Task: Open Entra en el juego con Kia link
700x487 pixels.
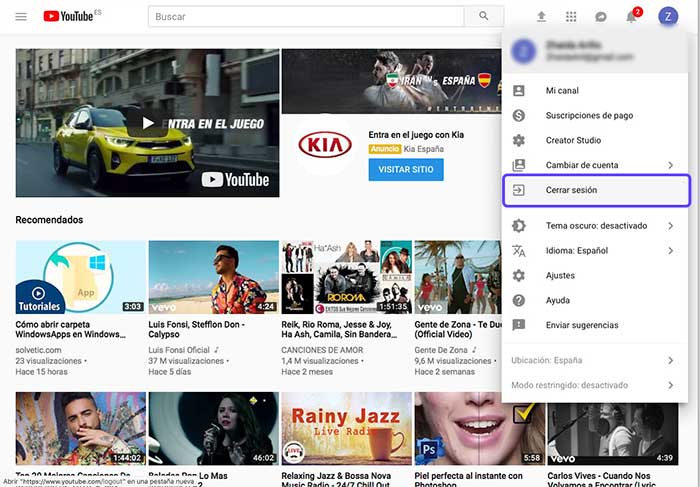Action: click(416, 135)
